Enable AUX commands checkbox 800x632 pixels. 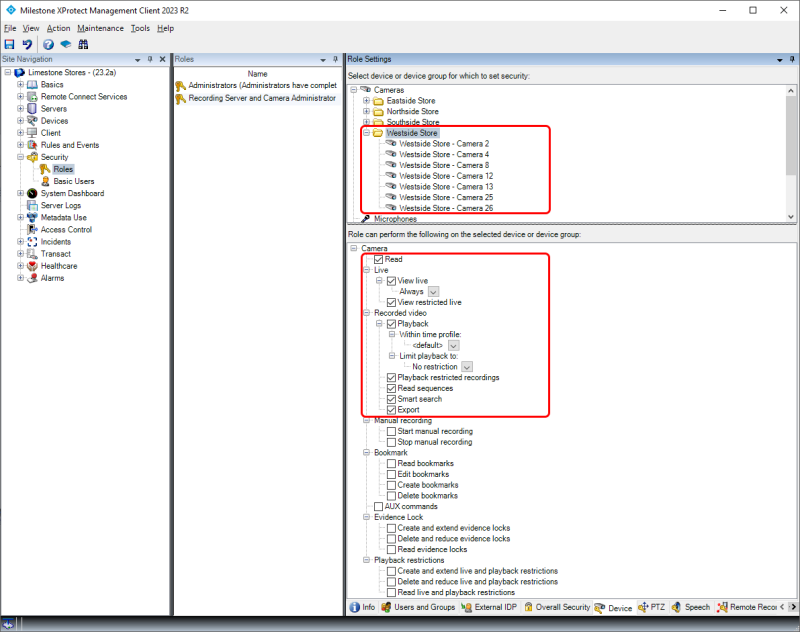tap(379, 507)
